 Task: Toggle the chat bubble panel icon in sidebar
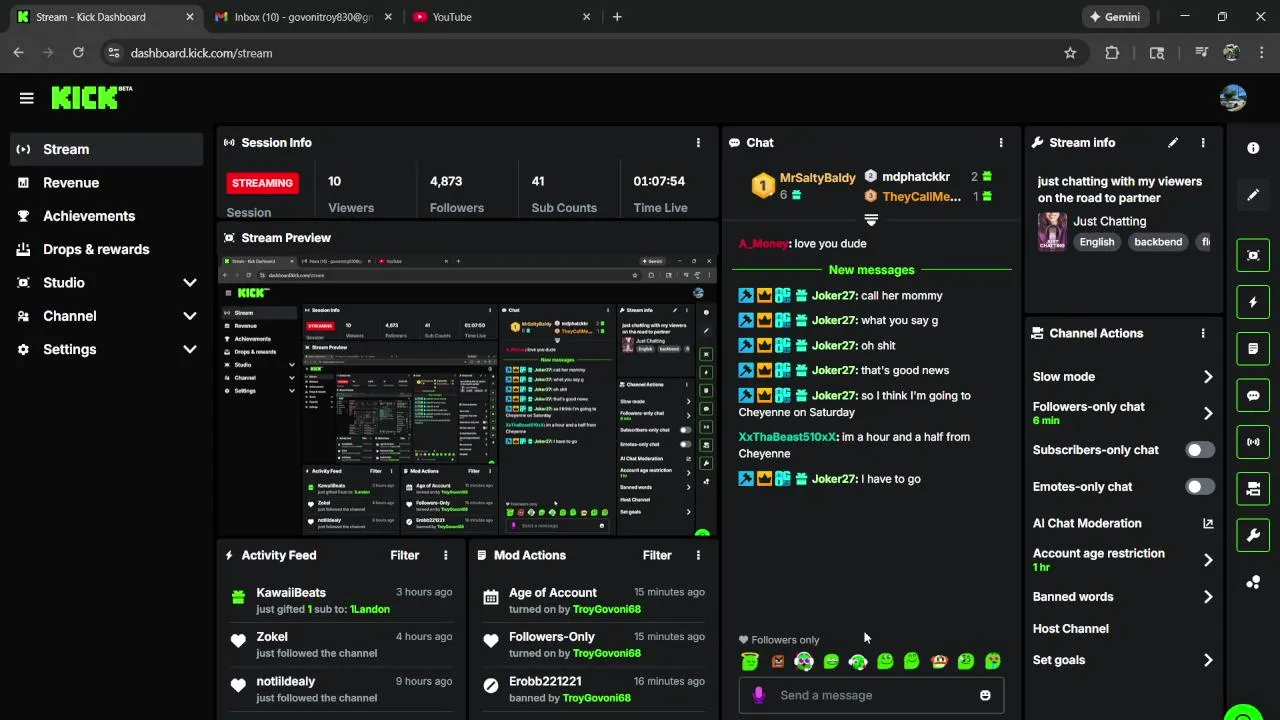1253,395
